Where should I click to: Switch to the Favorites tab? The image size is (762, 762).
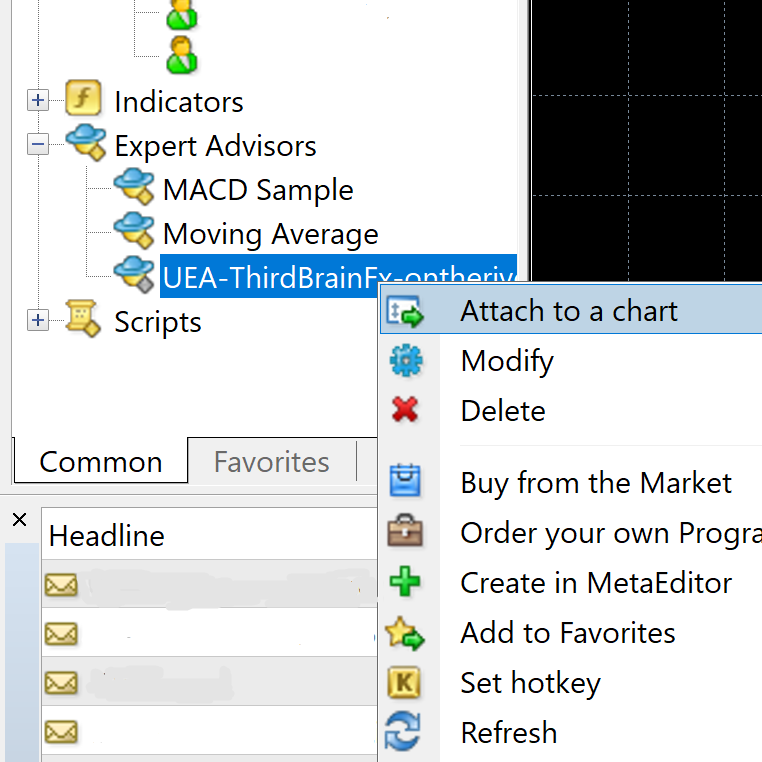pos(272,461)
